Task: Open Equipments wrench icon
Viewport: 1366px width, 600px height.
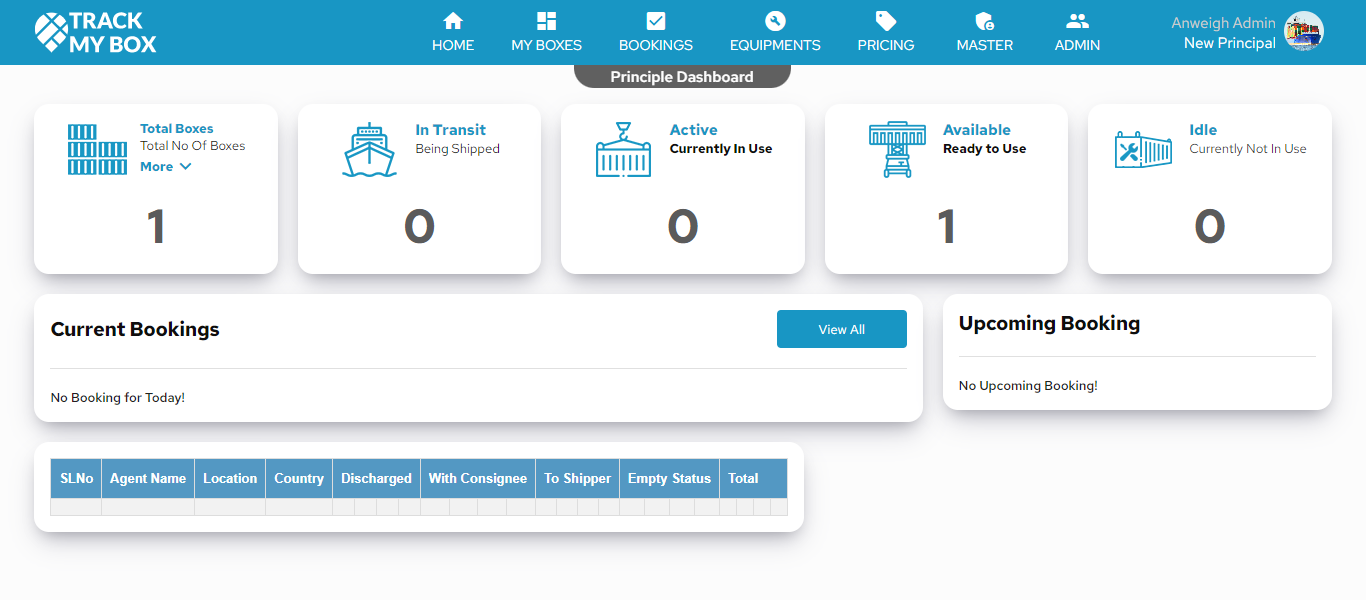Action: coord(775,21)
